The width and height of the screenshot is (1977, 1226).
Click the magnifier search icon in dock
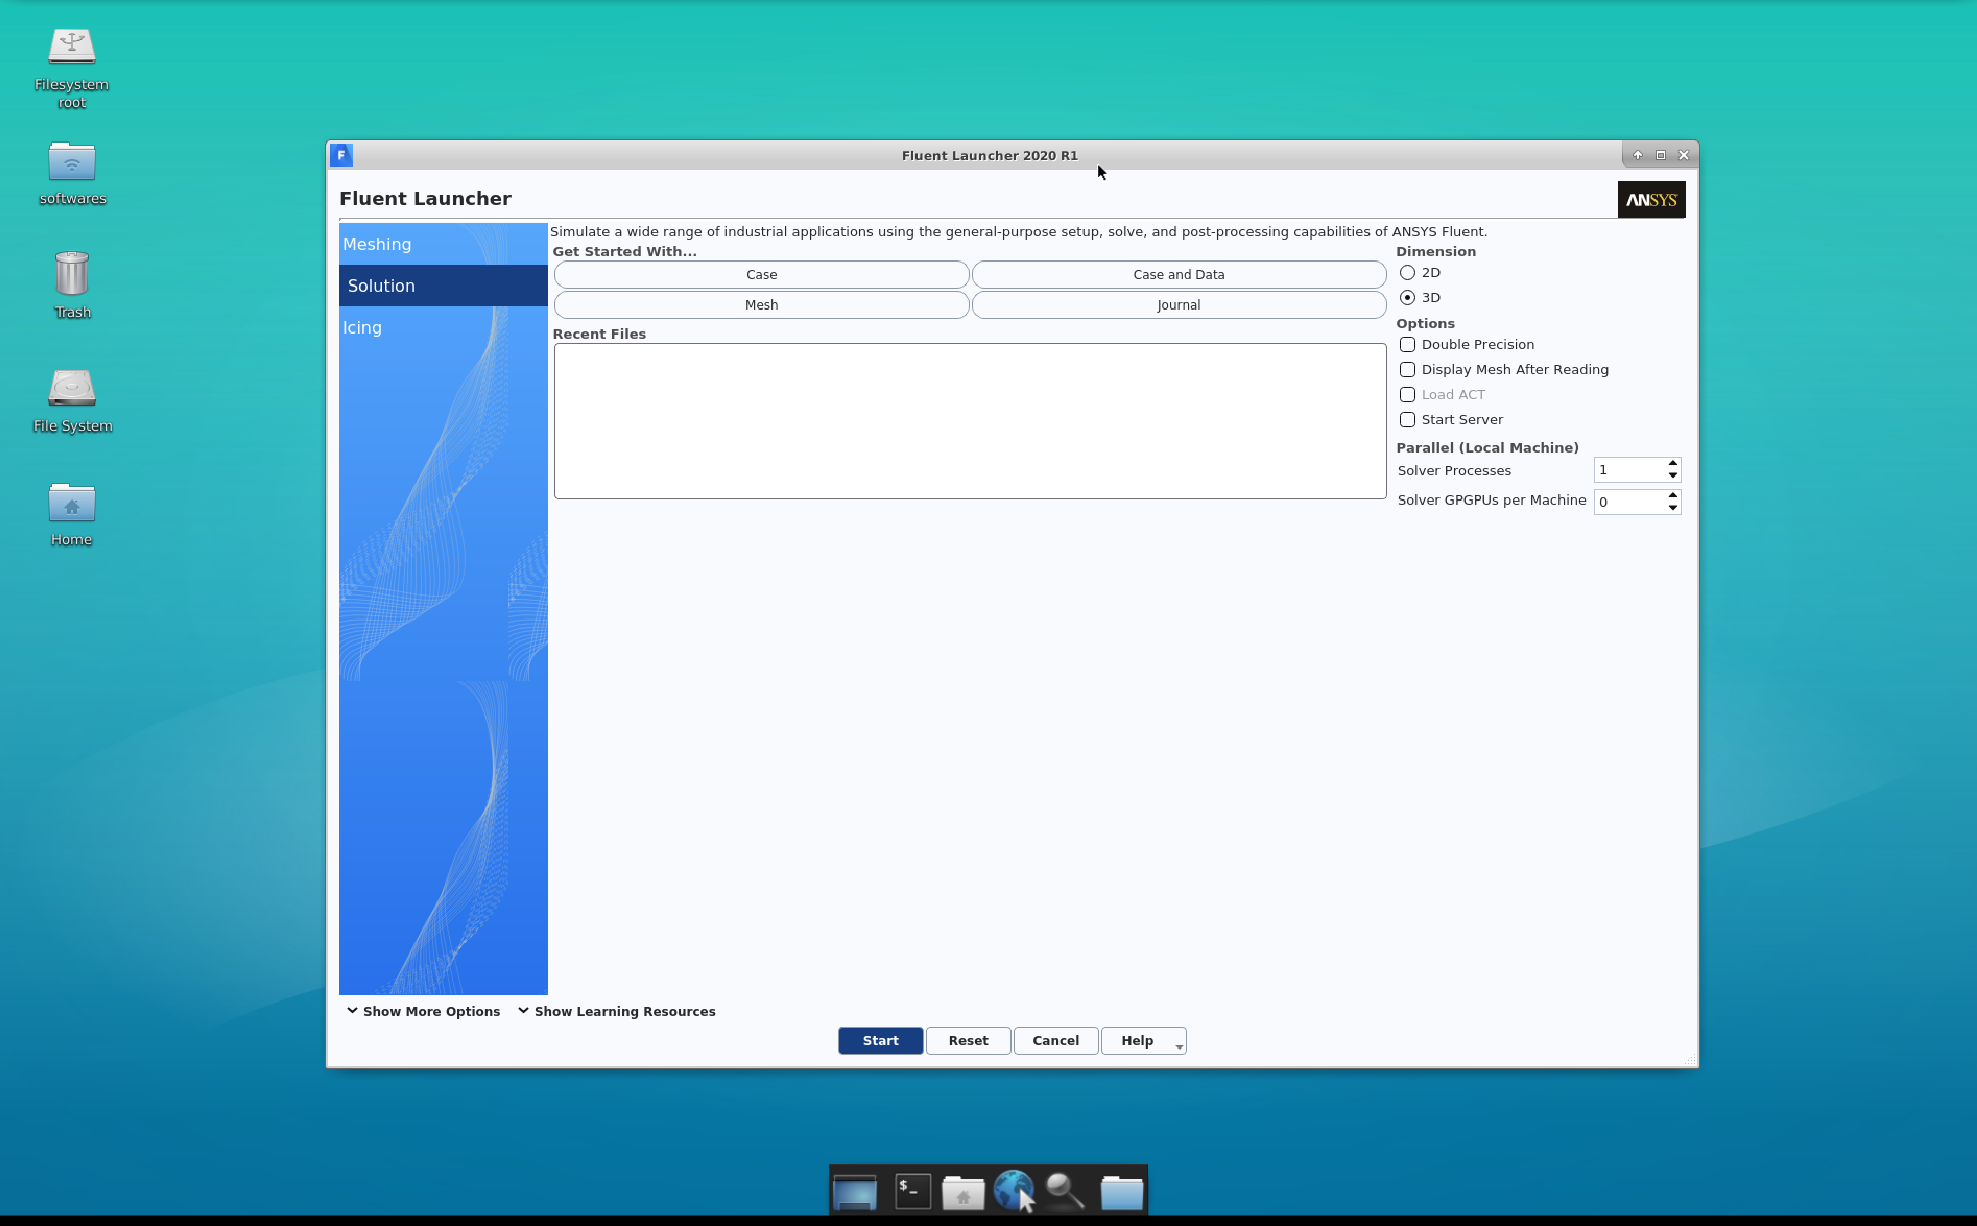pyautogui.click(x=1065, y=1191)
